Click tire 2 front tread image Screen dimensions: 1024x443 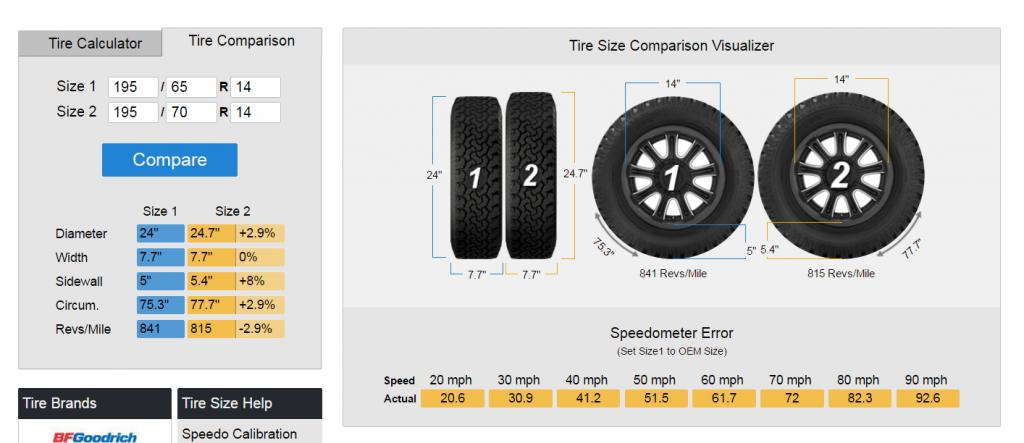point(530,176)
